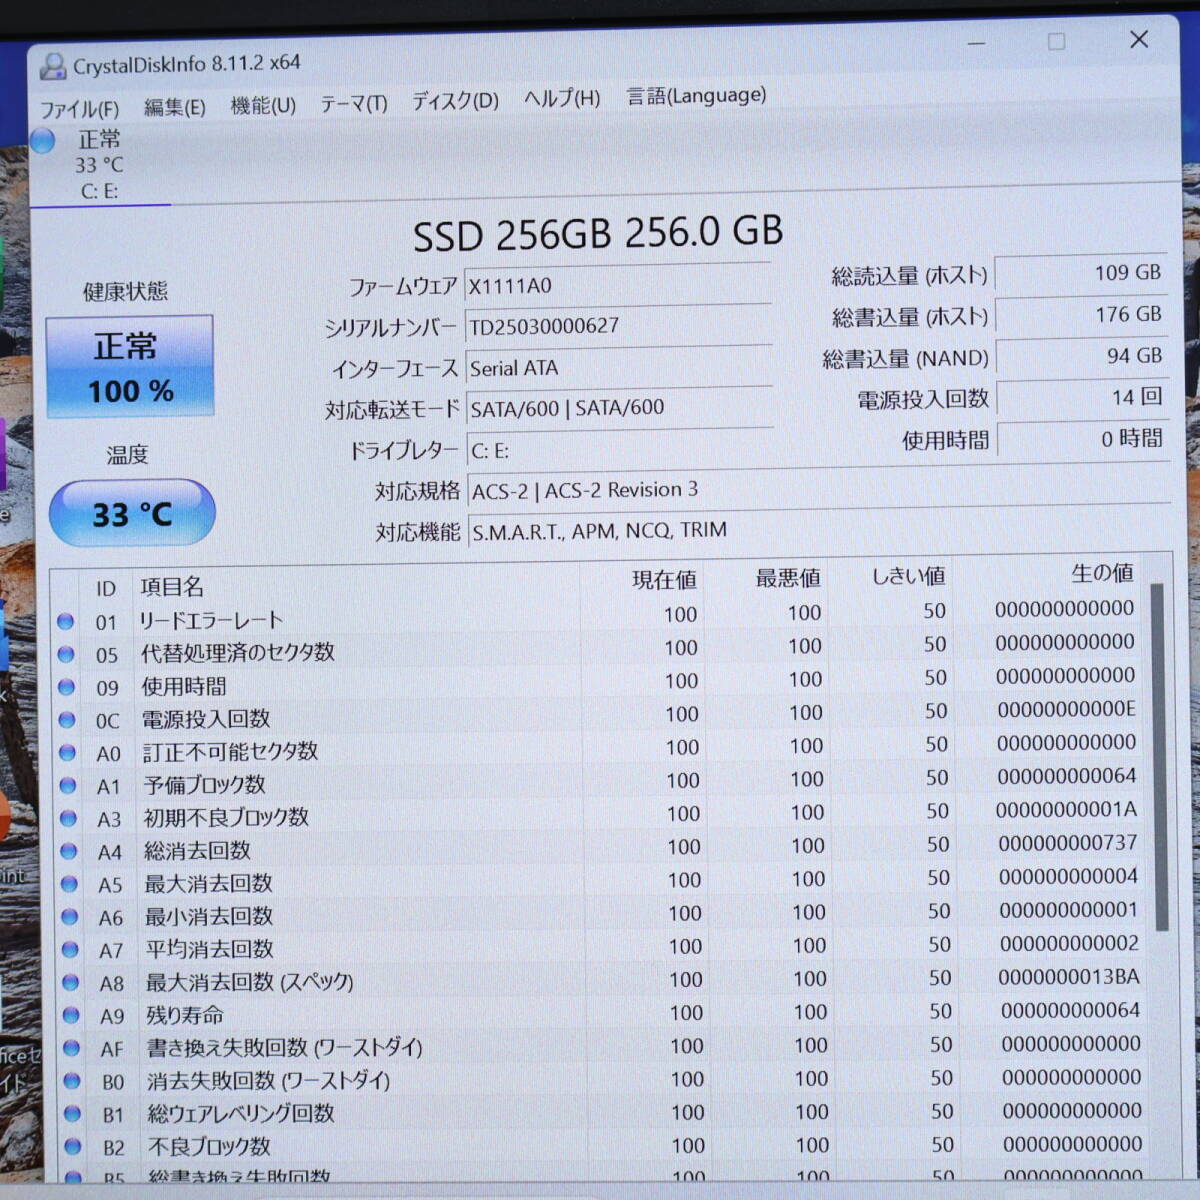
Task: Click total host writes value 176 GB
Action: pyautogui.click(x=1082, y=315)
